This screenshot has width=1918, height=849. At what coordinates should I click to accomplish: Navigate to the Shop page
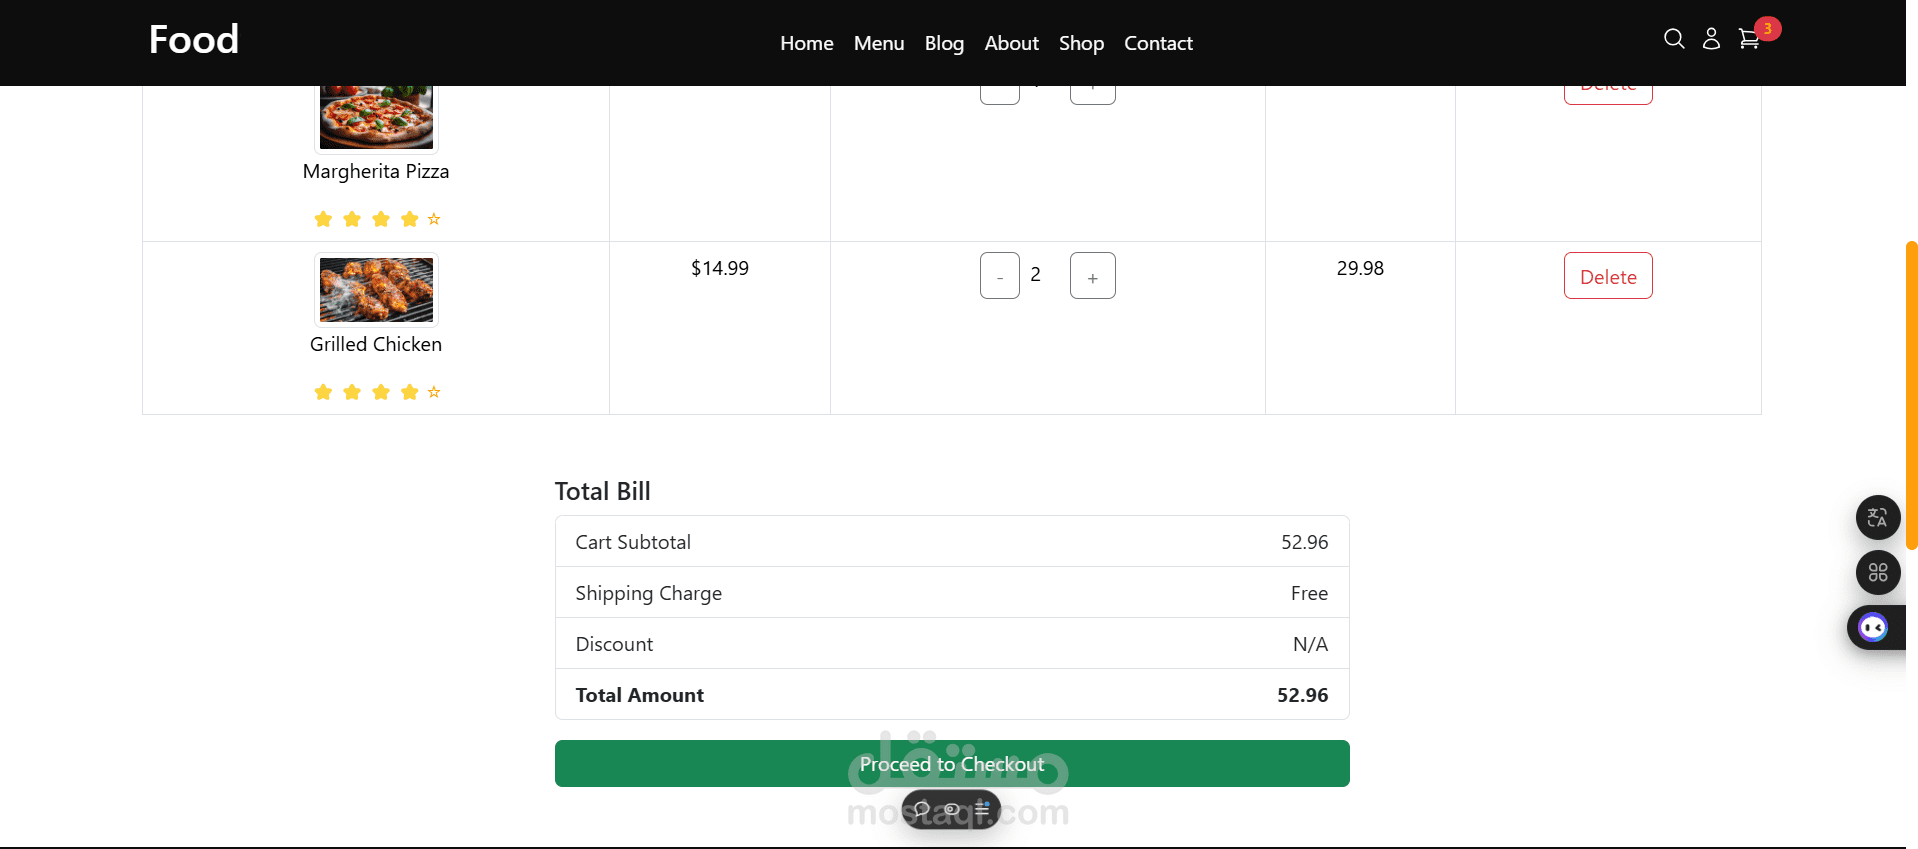[x=1081, y=43]
